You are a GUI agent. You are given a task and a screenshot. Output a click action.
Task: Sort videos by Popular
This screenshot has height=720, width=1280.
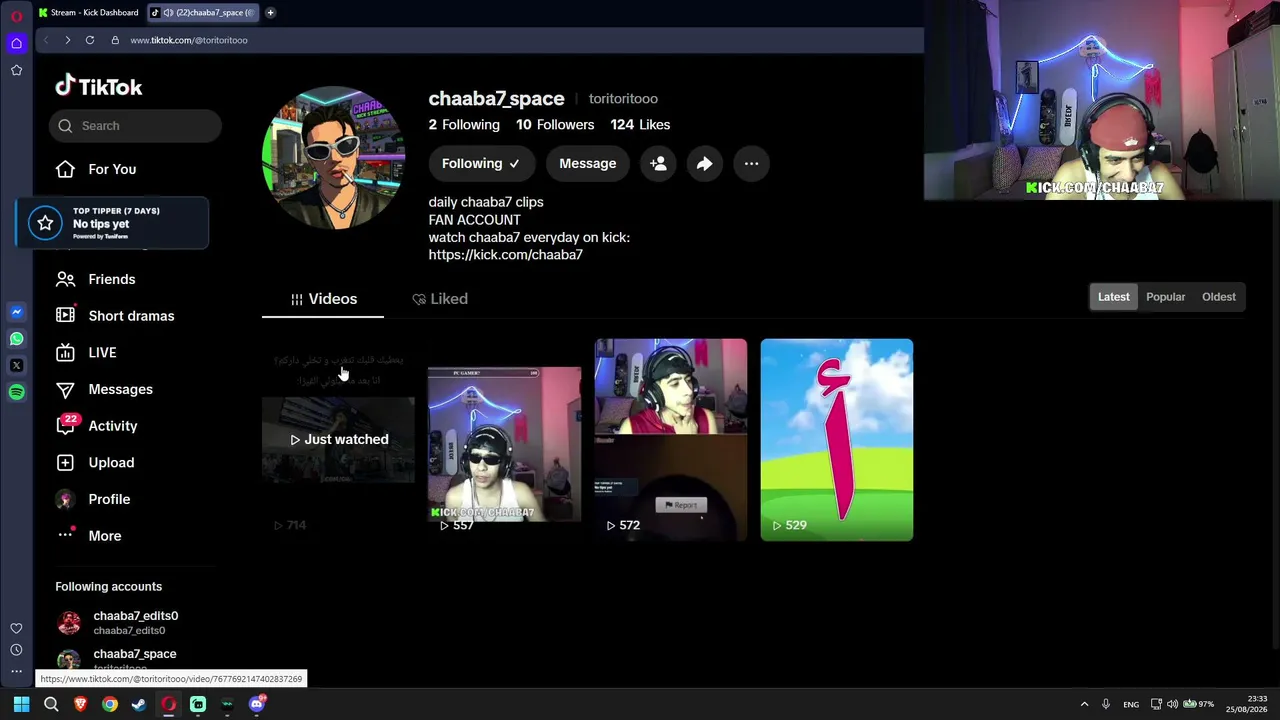[x=1166, y=297]
